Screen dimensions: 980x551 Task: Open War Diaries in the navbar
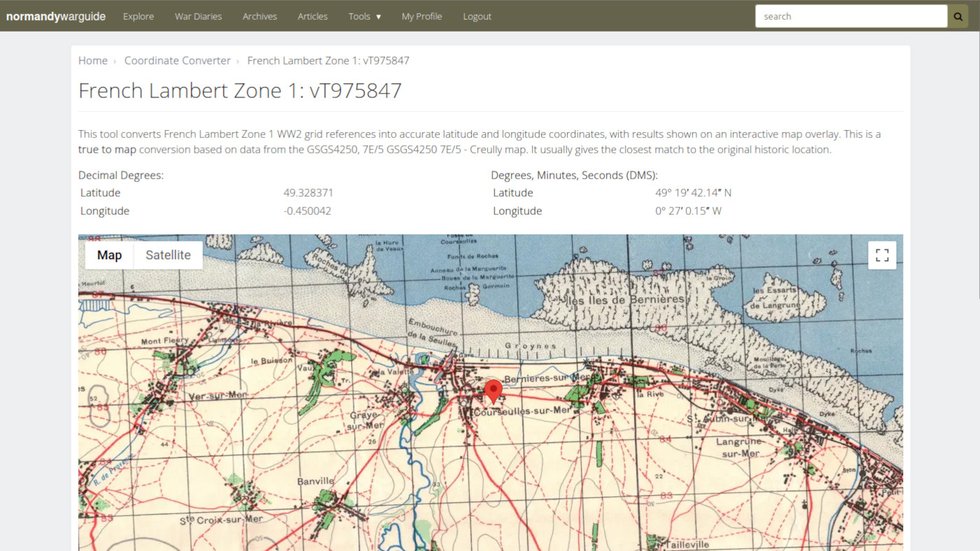[198, 16]
